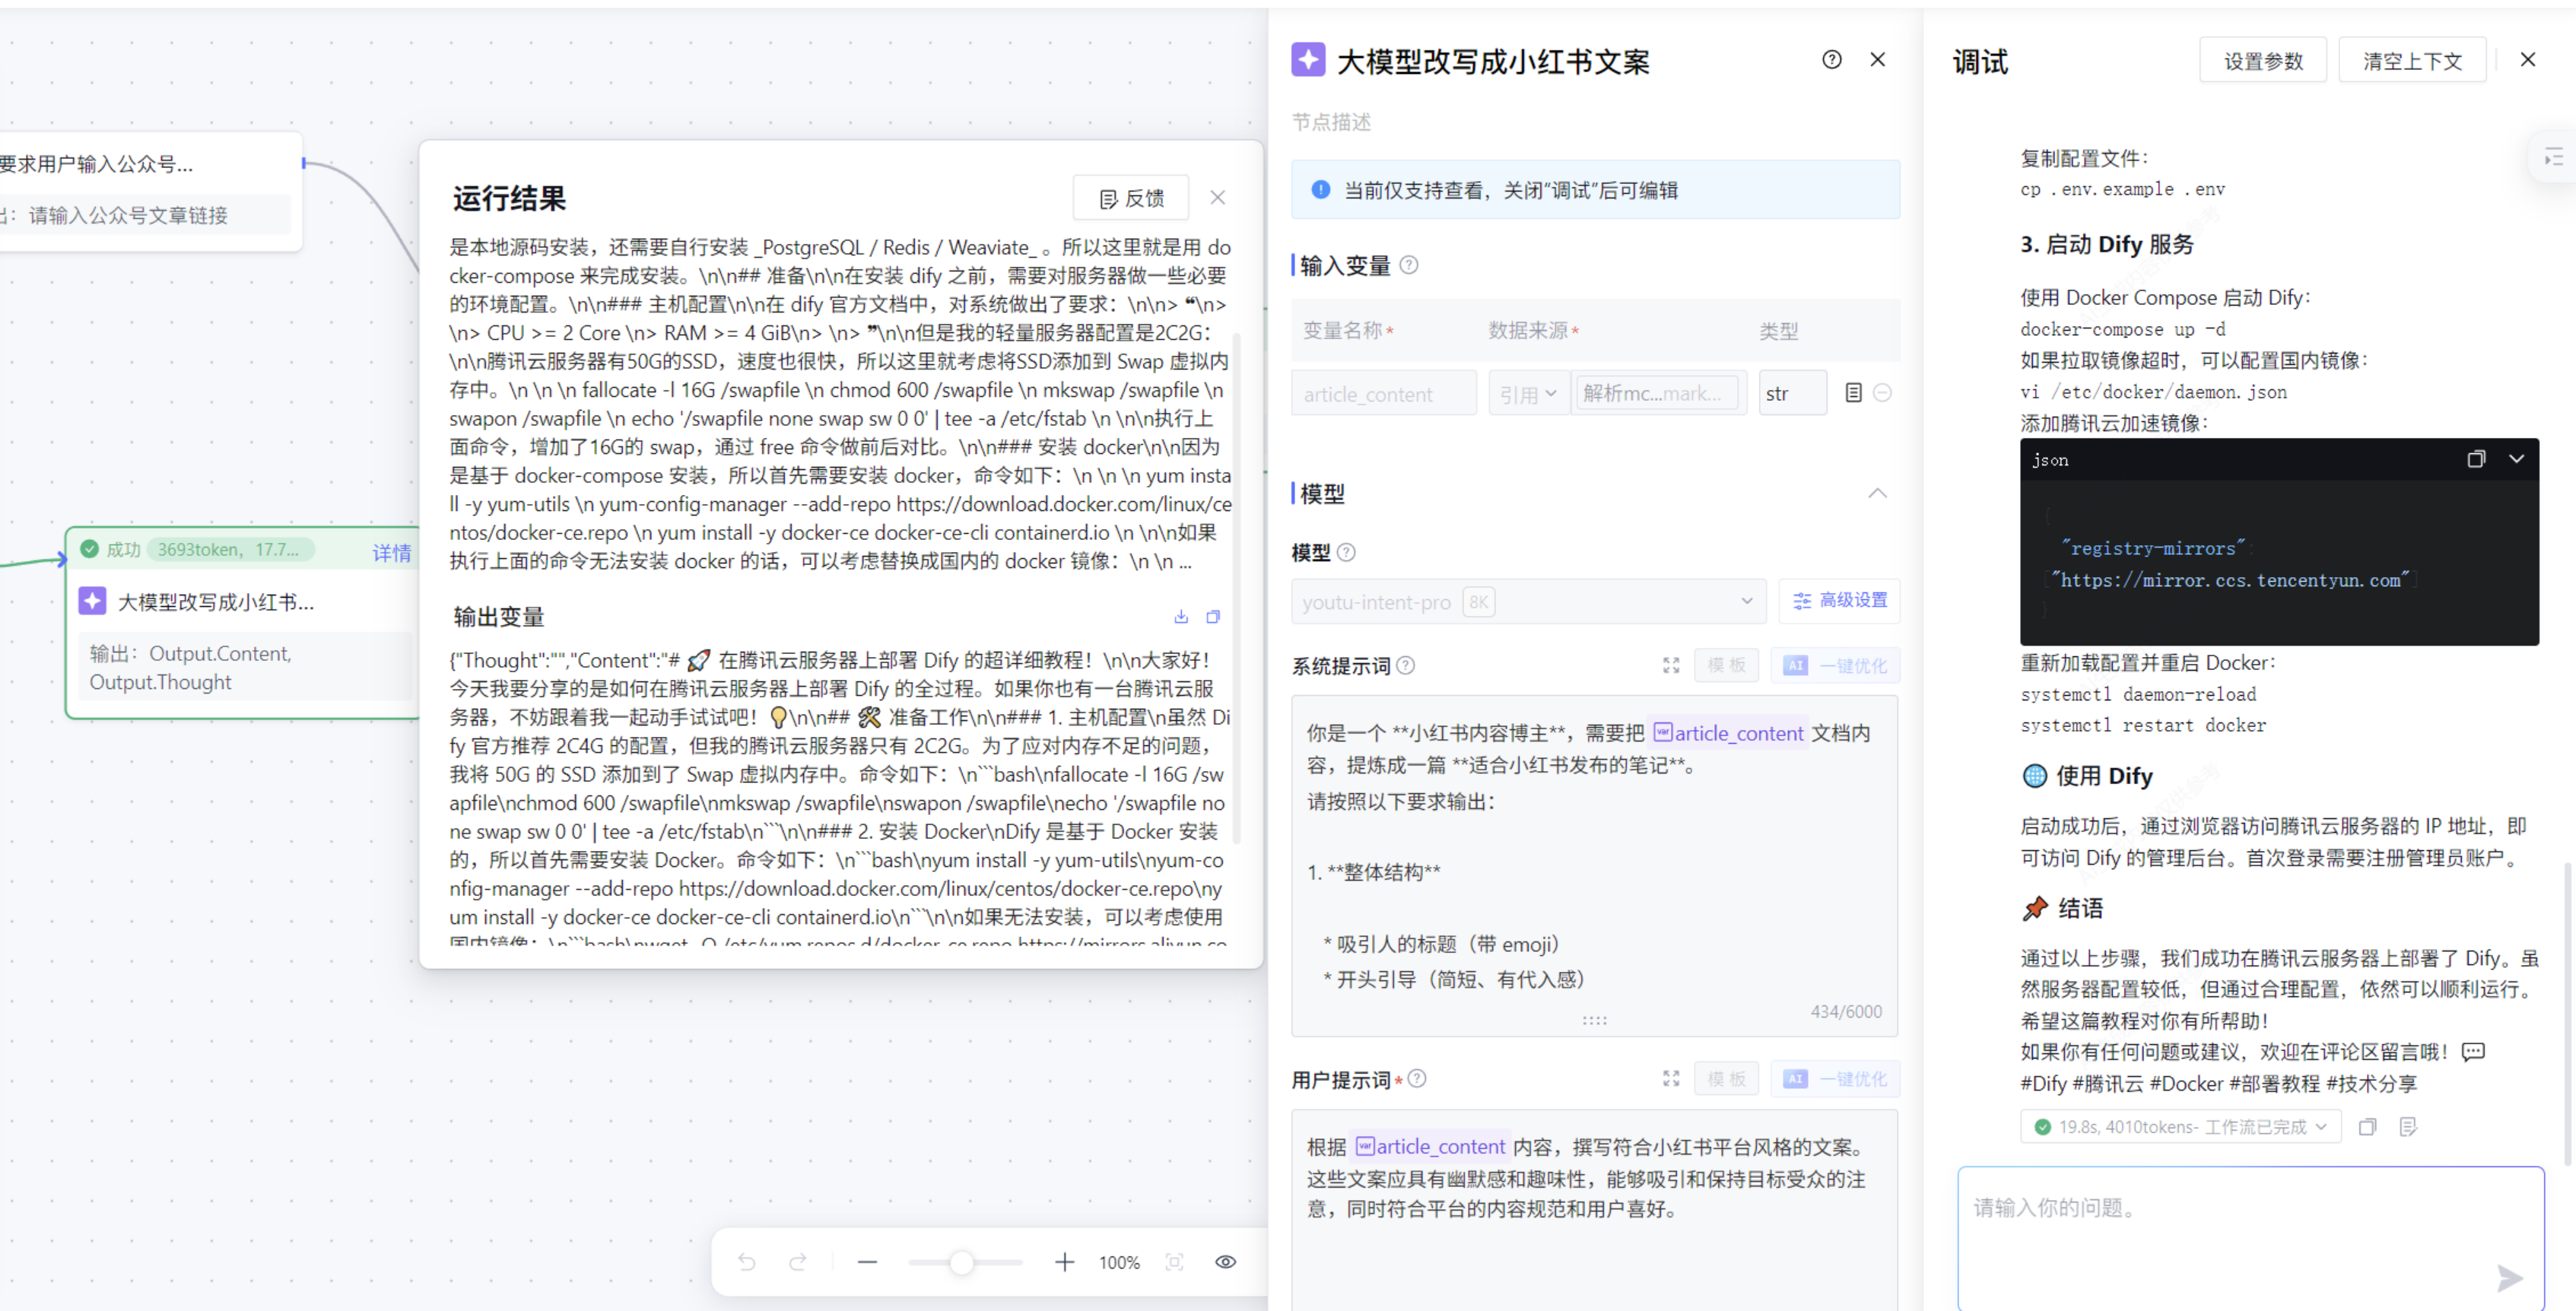Download the output variable result
The height and width of the screenshot is (1311, 2576).
pyautogui.click(x=1181, y=616)
